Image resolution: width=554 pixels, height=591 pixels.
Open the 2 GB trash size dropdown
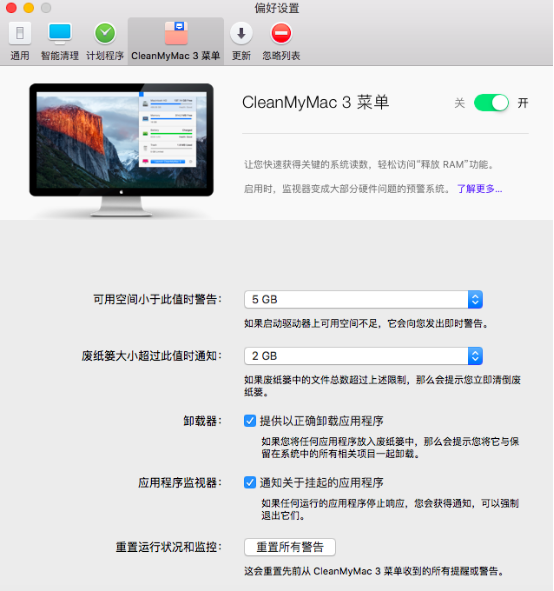363,356
